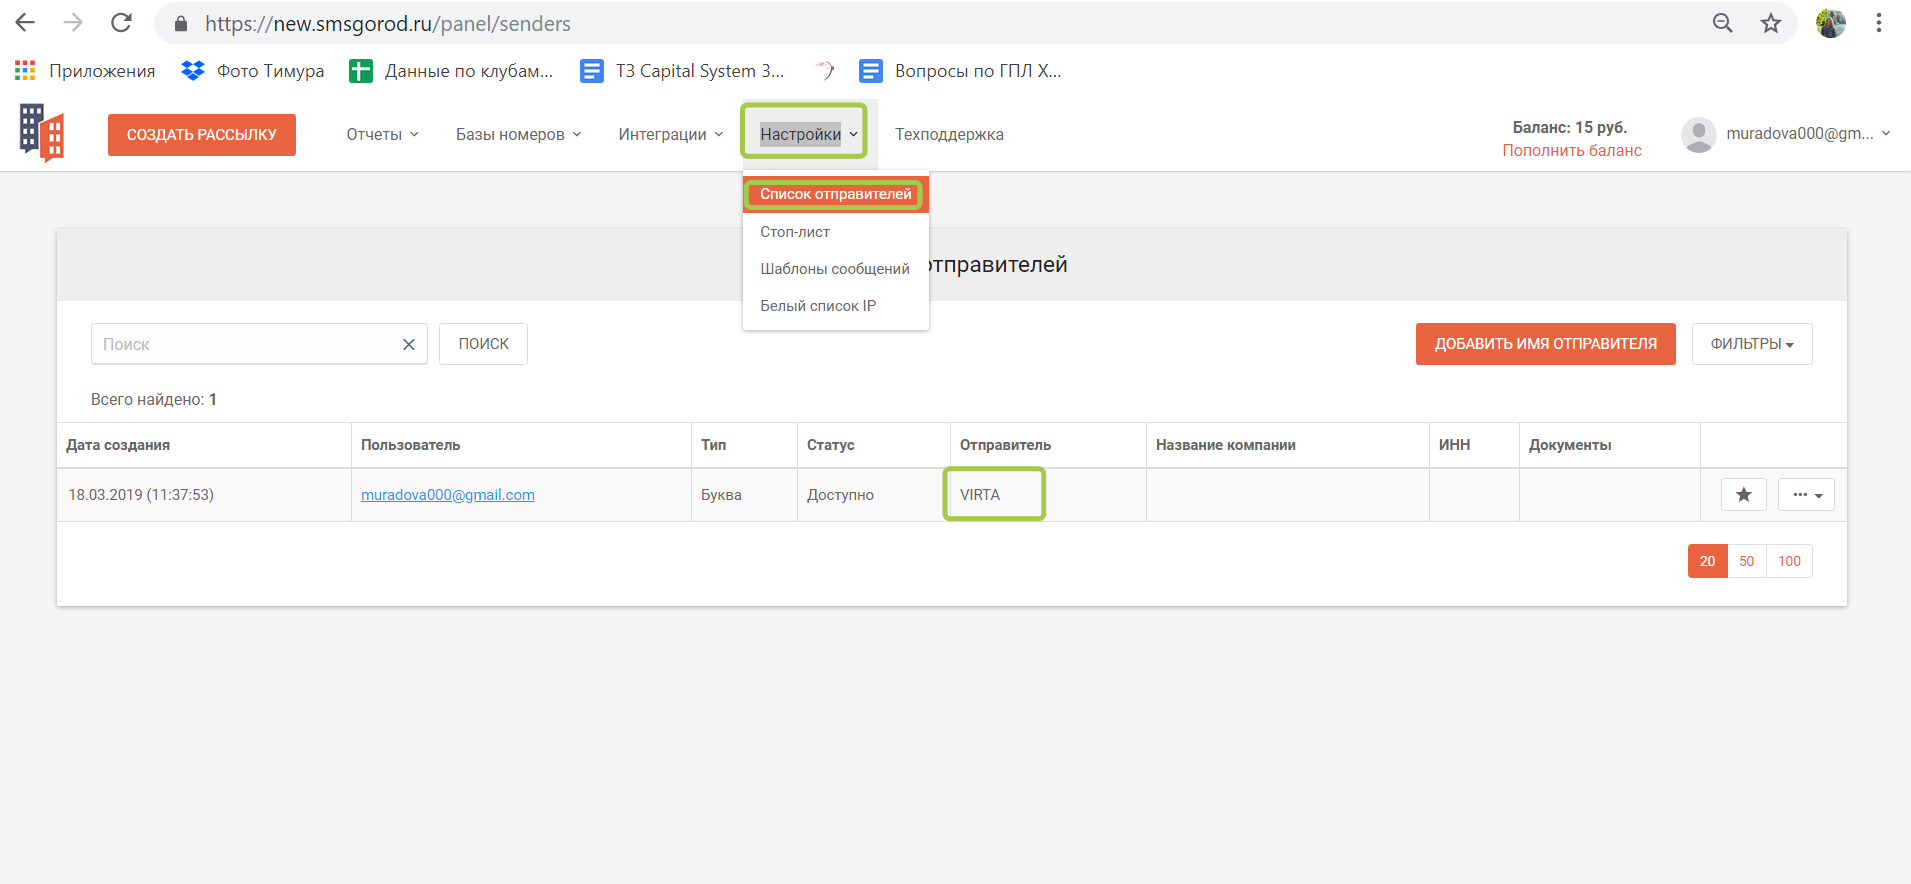
Task: Open the ФИЛЬТРЫ dropdown
Action: point(1751,344)
